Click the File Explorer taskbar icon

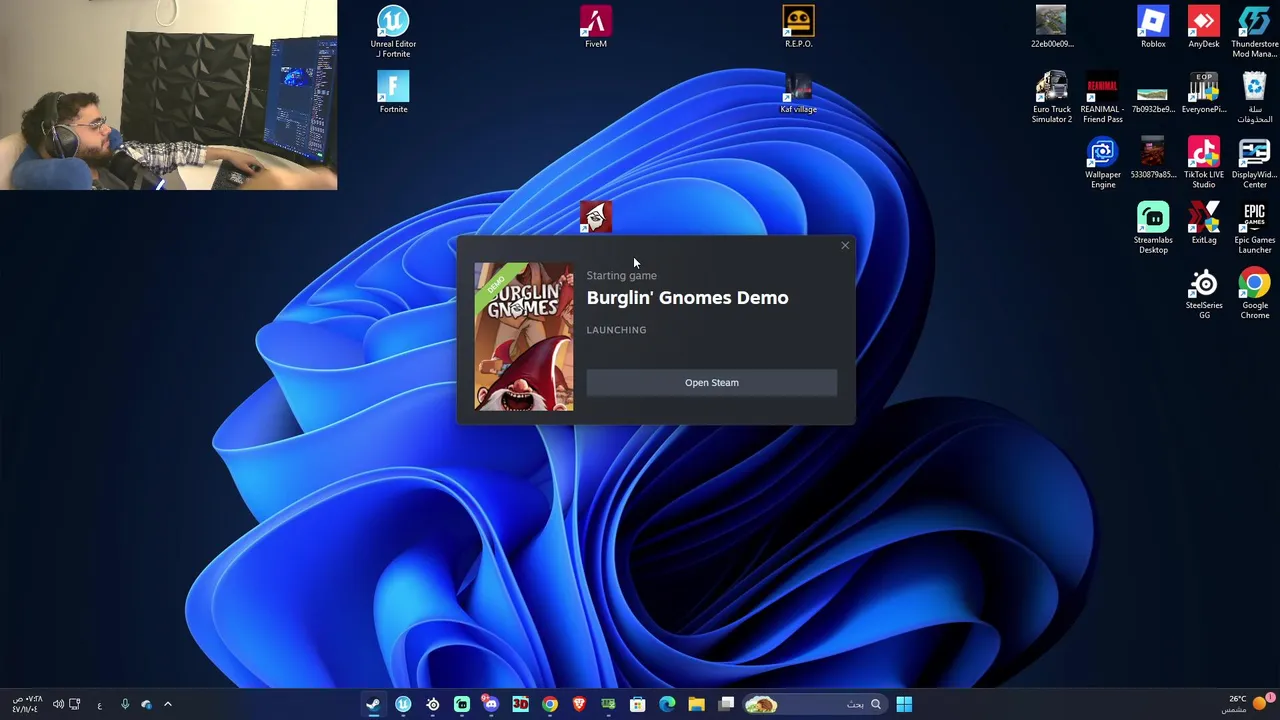pyautogui.click(x=696, y=704)
